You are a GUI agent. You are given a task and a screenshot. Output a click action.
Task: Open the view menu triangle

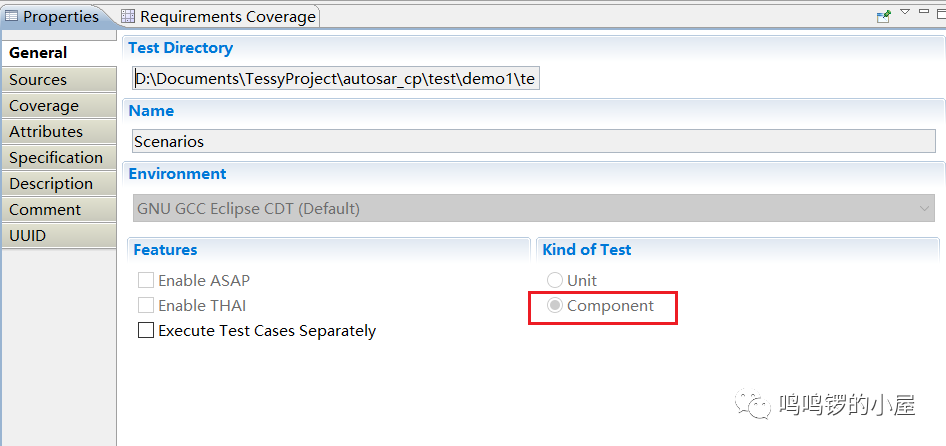[x=905, y=12]
